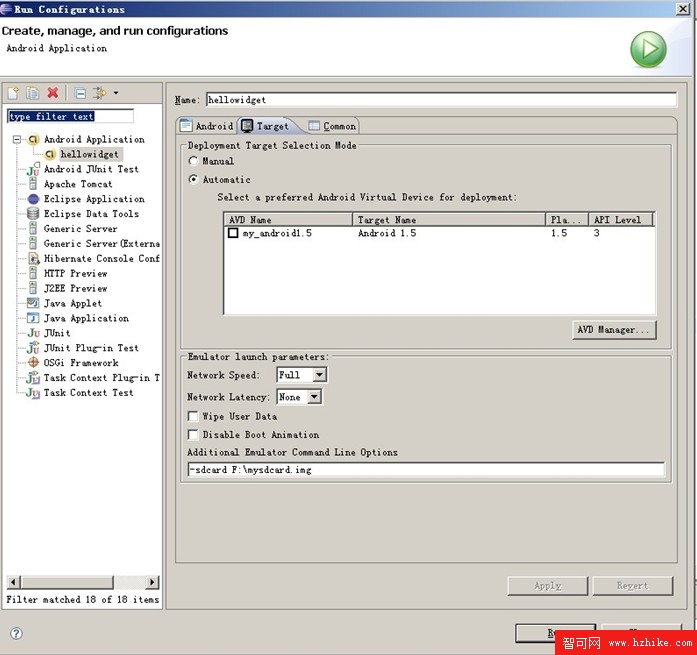Delete selected launch configuration red X
This screenshot has height=655, width=697.
click(x=53, y=93)
